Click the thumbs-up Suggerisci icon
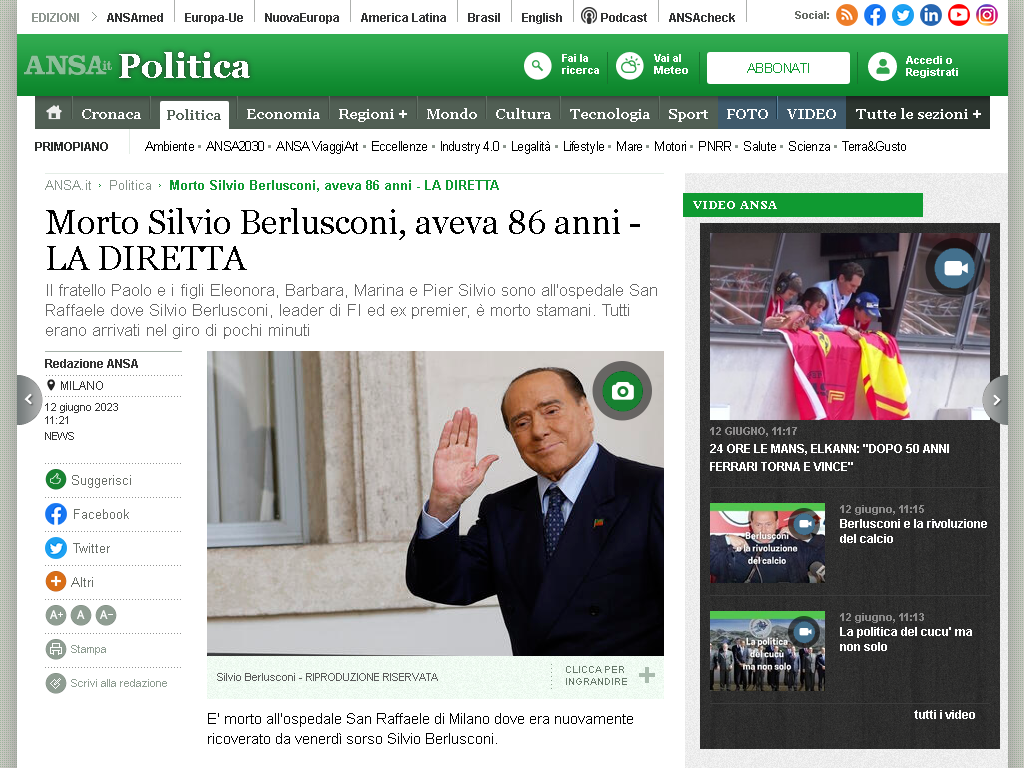This screenshot has height=768, width=1024. tap(56, 479)
